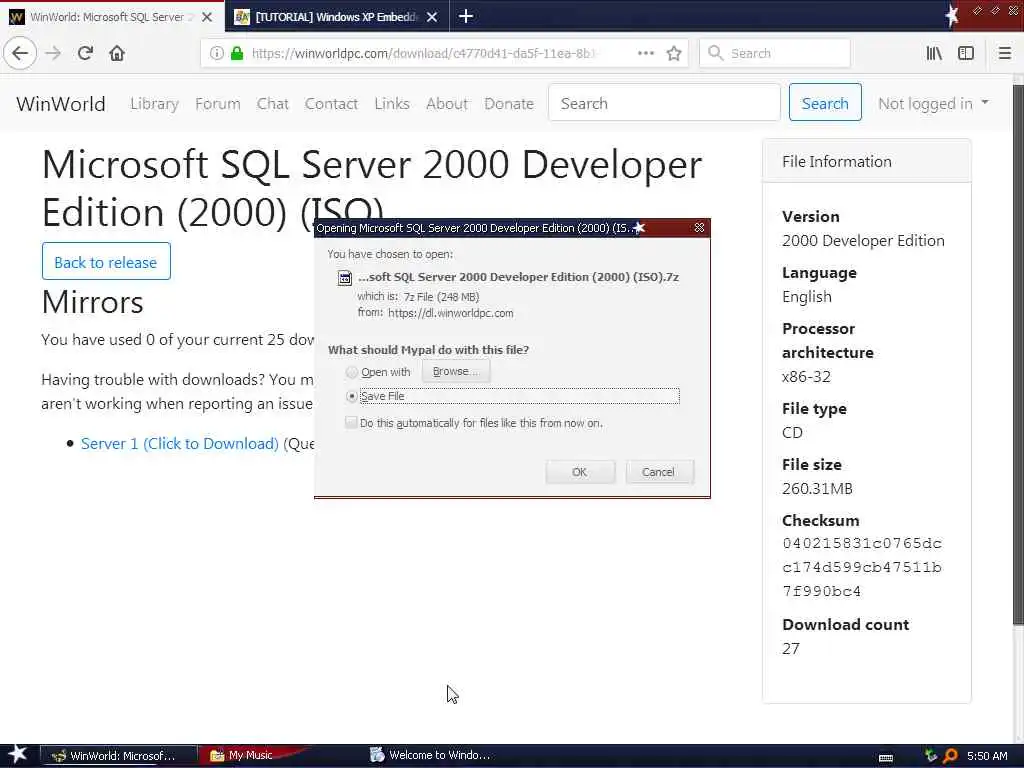Open the Contact nav link
This screenshot has height=768, width=1024.
point(331,103)
